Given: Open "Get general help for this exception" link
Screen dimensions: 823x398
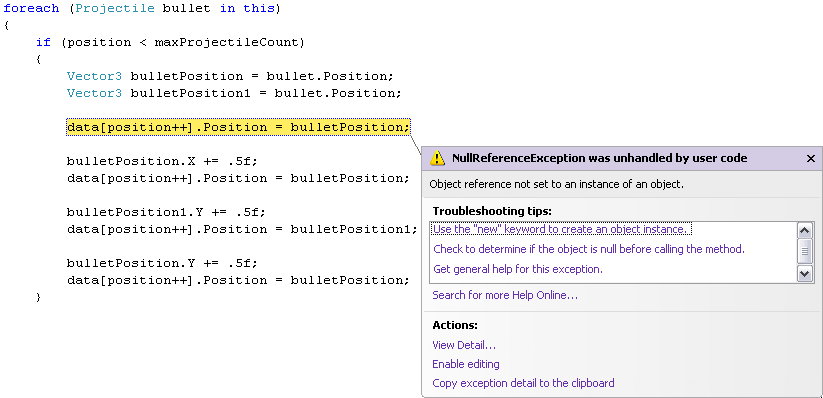Looking at the screenshot, I should point(518,269).
